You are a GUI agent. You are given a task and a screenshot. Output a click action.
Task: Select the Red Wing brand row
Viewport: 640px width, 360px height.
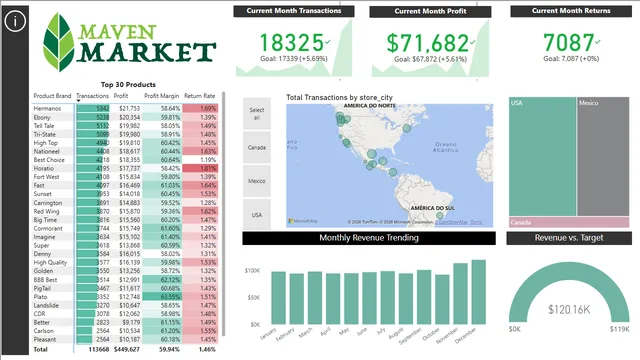(x=125, y=211)
